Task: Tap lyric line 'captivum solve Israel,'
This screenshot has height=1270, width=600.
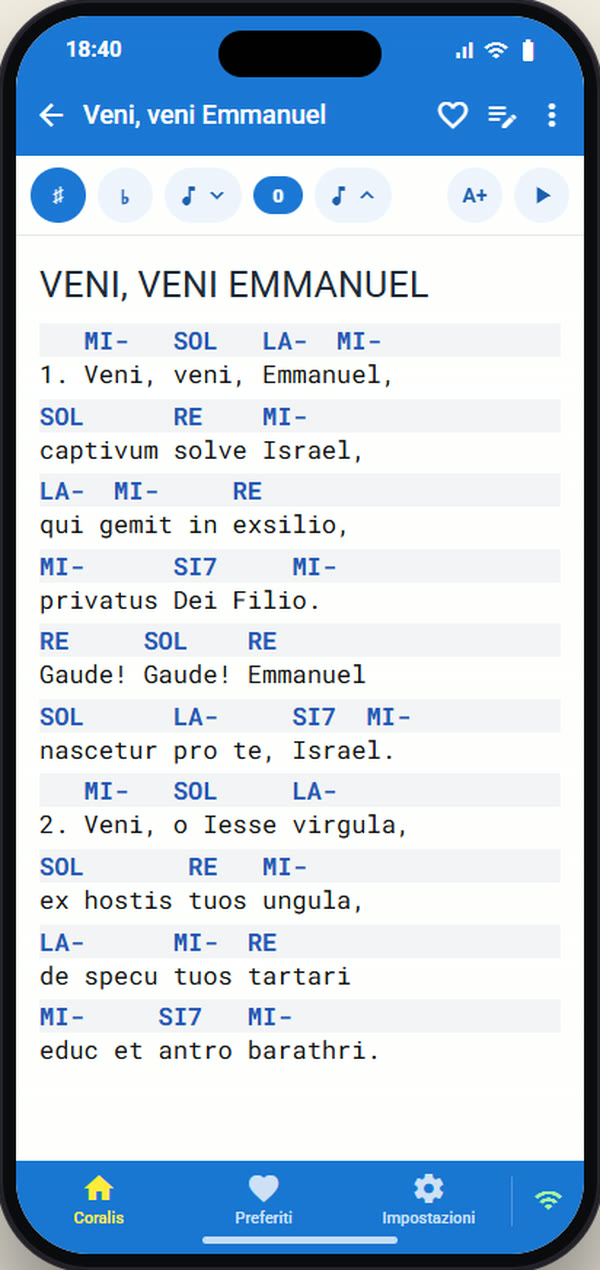Action: click(x=202, y=450)
